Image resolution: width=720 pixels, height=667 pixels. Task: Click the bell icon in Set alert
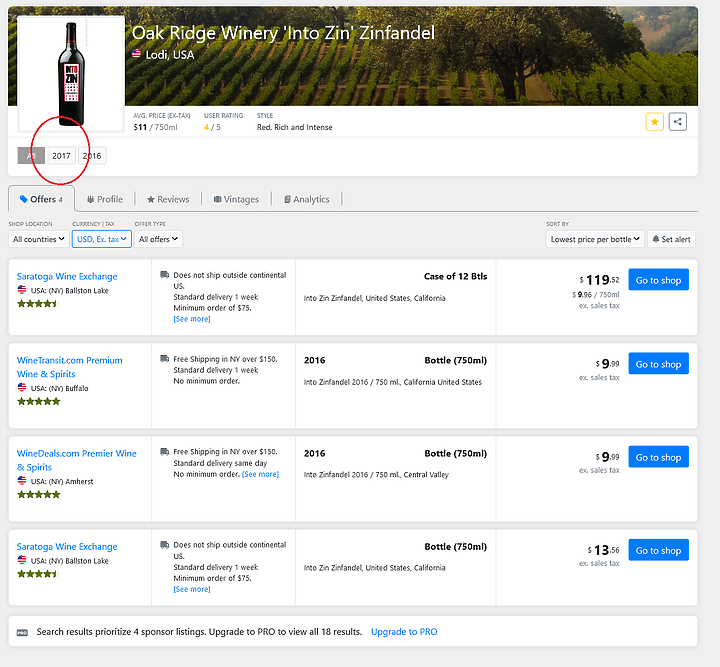pos(656,239)
